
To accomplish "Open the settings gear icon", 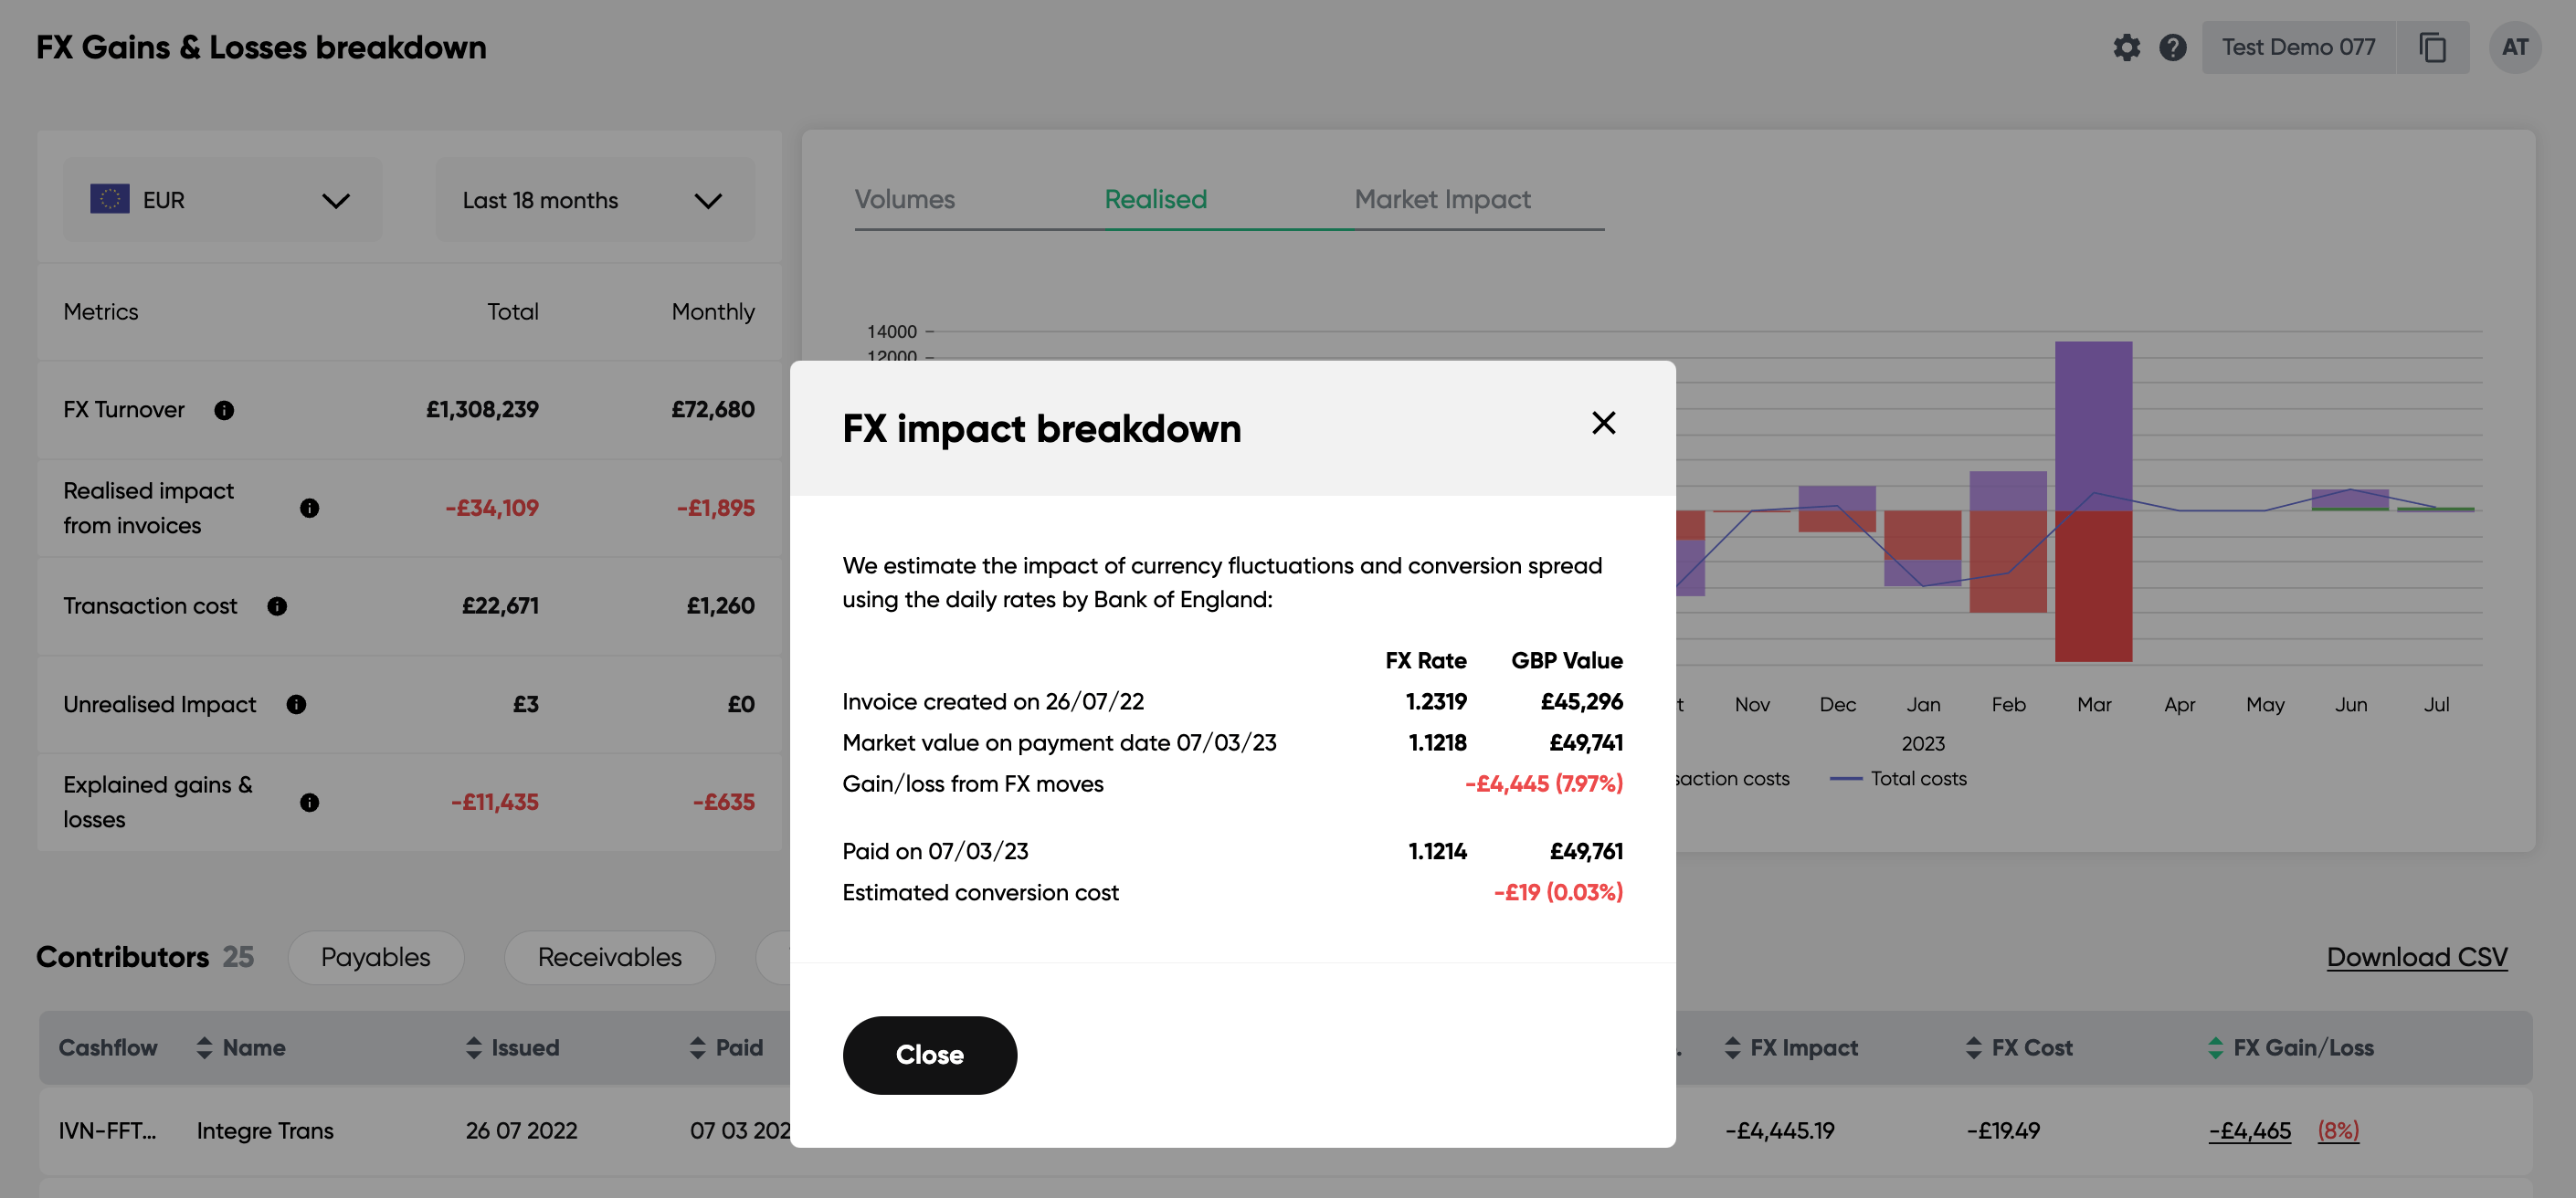I will 2128,47.
